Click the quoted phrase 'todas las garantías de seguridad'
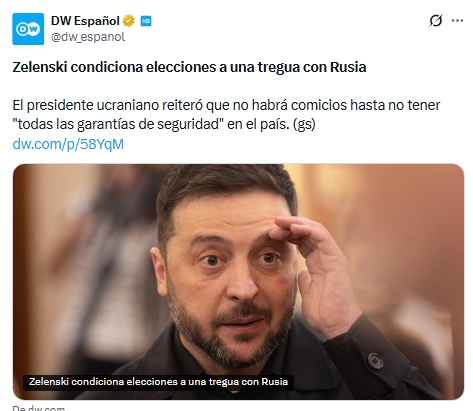The image size is (473, 411). click(x=118, y=124)
